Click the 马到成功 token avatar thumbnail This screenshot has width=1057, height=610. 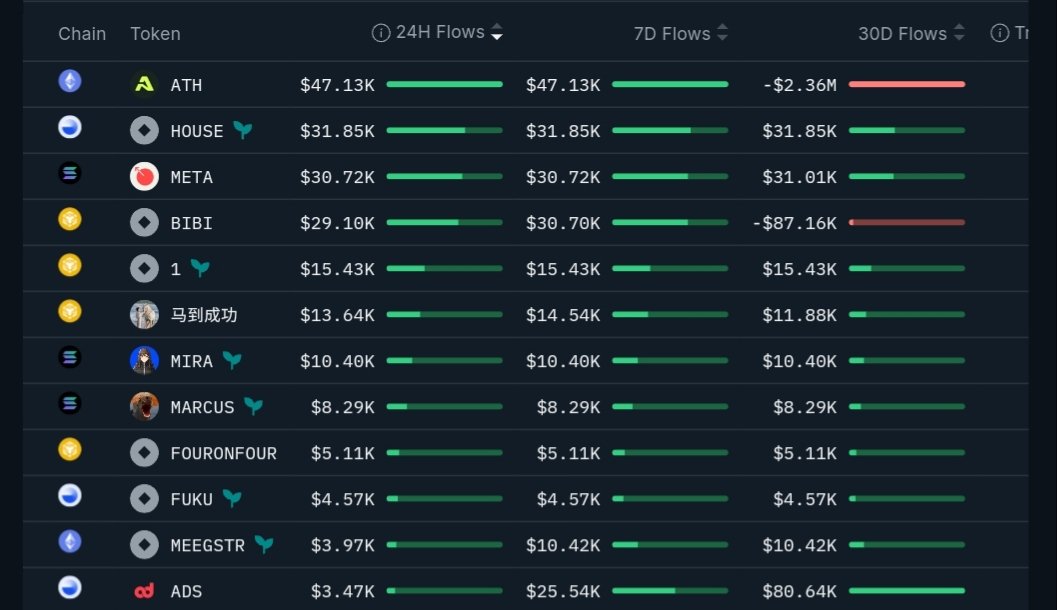[x=144, y=315]
